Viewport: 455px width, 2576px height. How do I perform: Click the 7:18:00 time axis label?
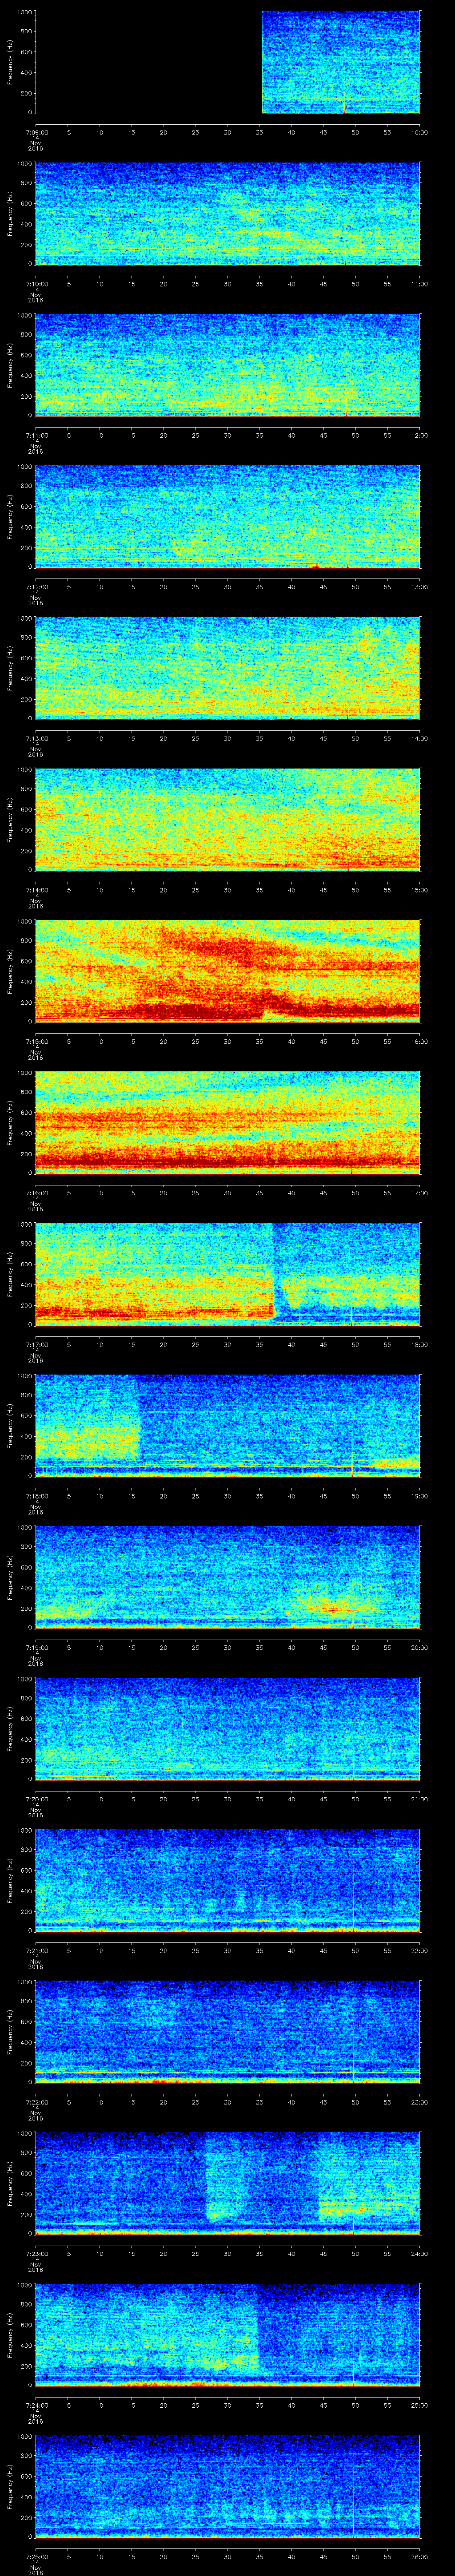click(36, 1496)
